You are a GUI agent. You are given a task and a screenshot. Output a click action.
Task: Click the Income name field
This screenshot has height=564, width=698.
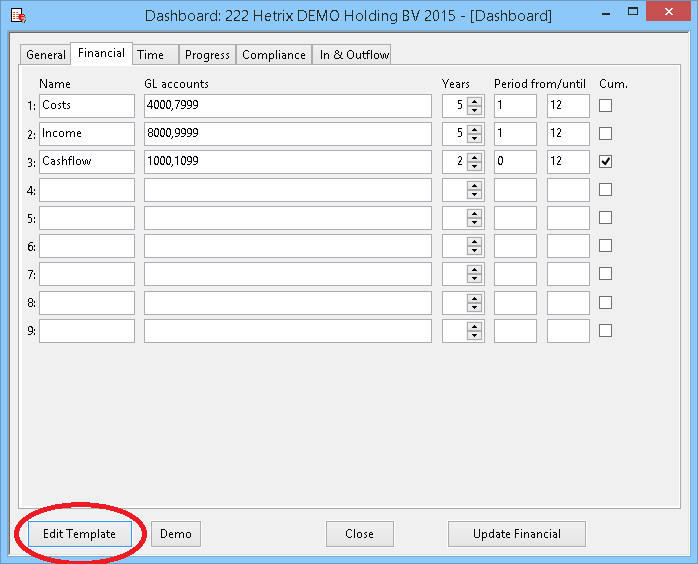(87, 134)
